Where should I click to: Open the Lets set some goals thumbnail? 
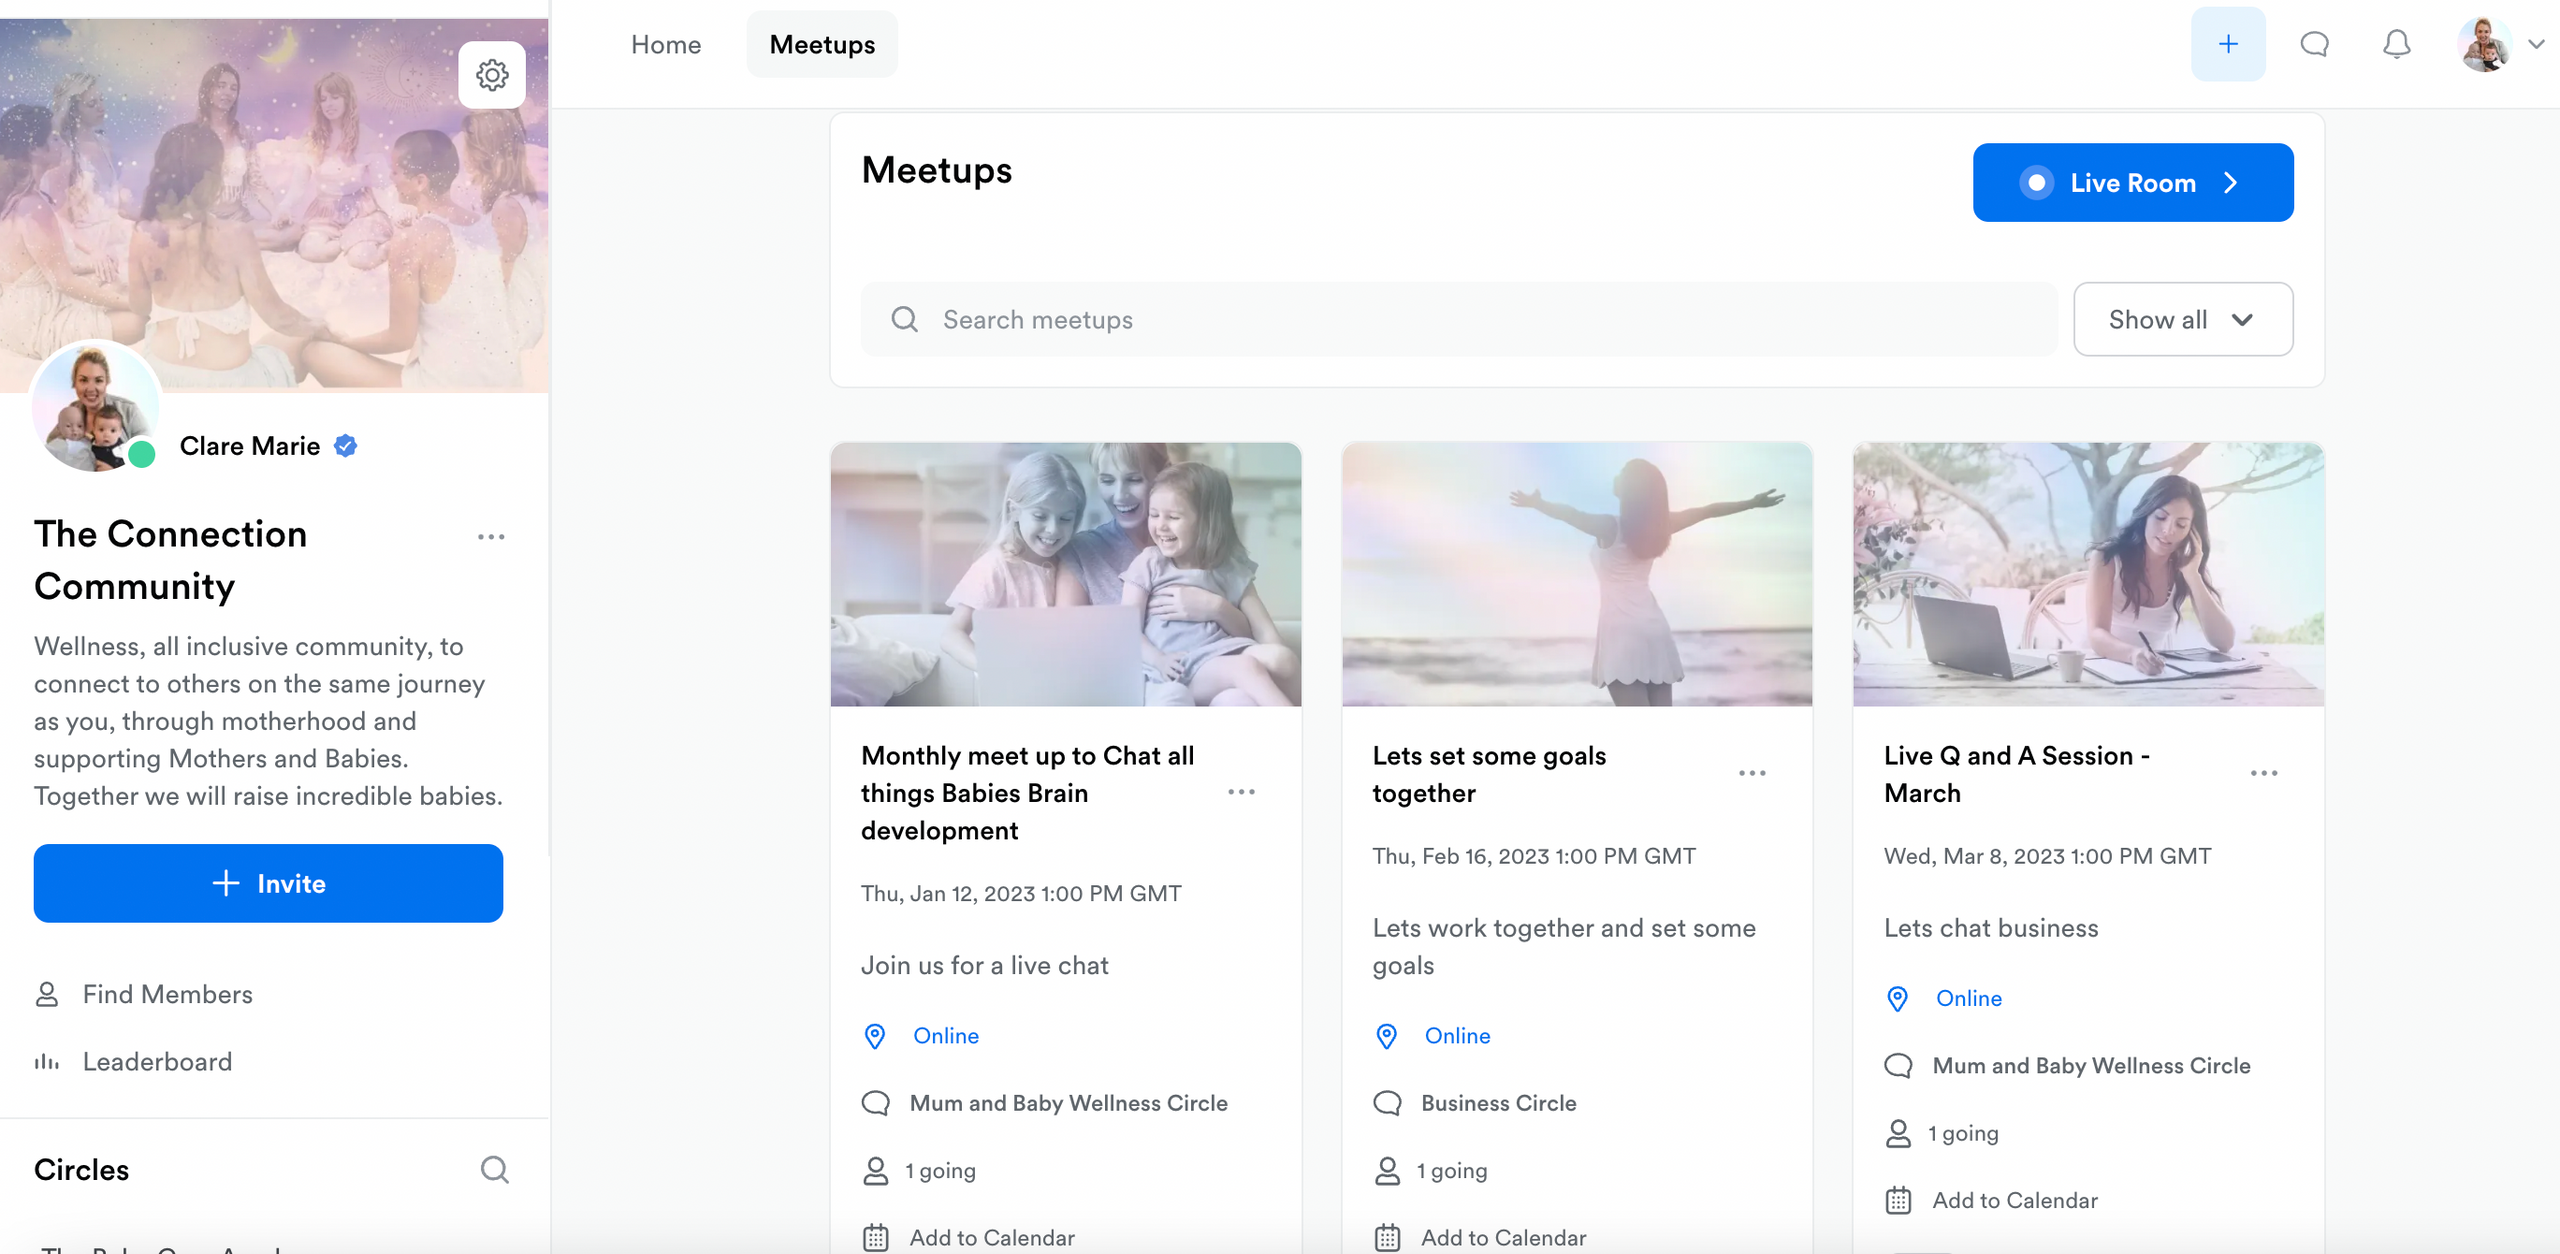point(1576,574)
